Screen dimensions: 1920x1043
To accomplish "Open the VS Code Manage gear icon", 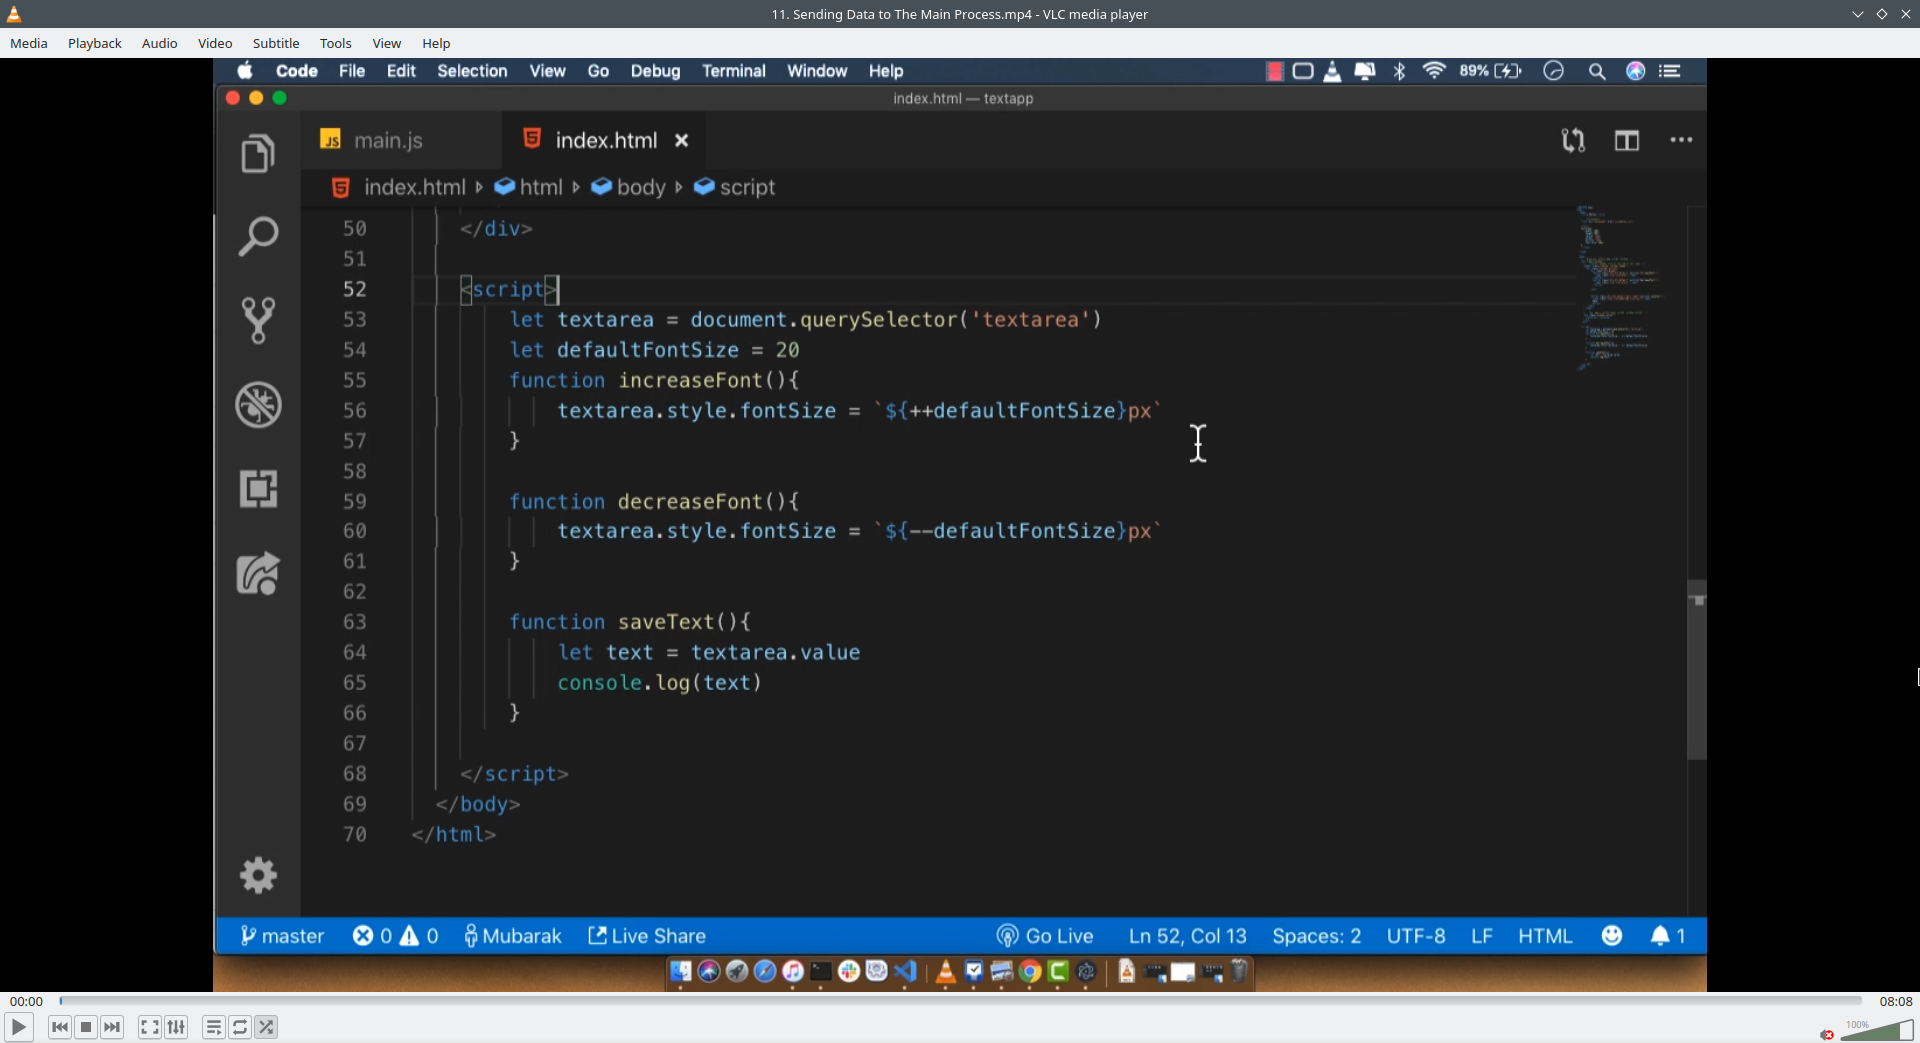I will click(258, 875).
